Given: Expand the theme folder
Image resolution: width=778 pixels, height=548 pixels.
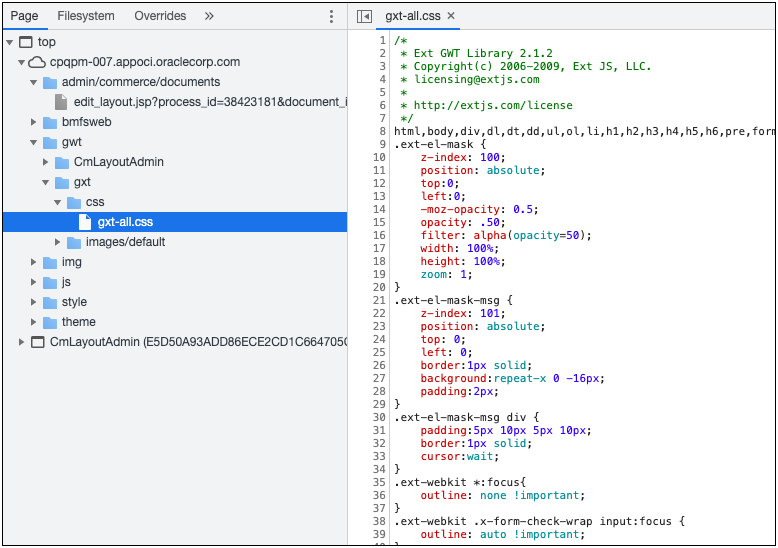Looking at the screenshot, I should pos(33,322).
